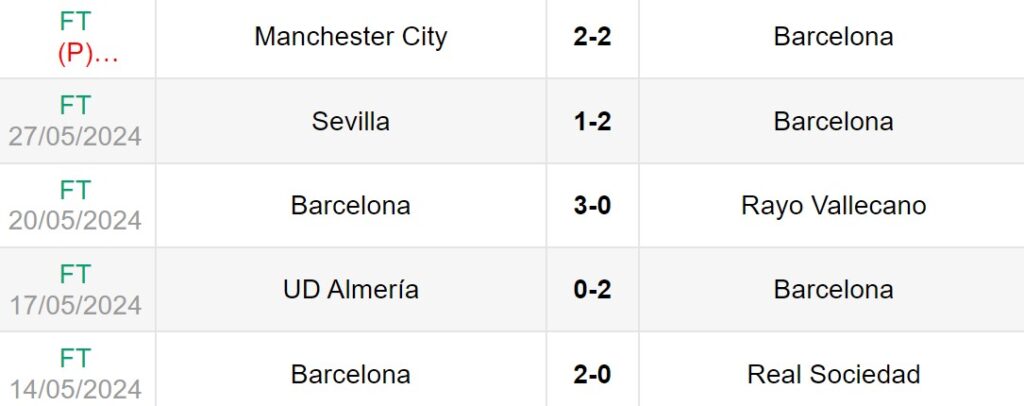Select Barcelona in the UD Almería match
The width and height of the screenshot is (1024, 406).
point(833,290)
